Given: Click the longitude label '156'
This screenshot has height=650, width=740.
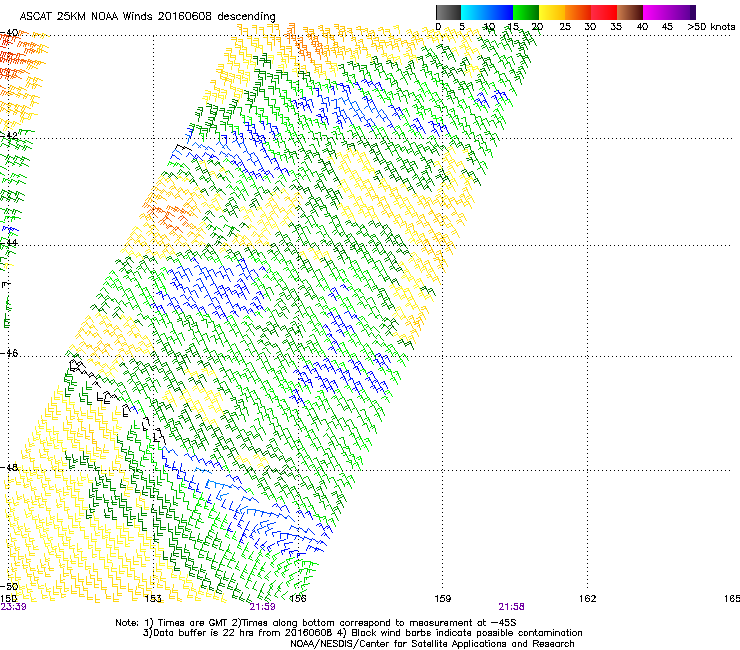Looking at the screenshot, I should point(298,599).
